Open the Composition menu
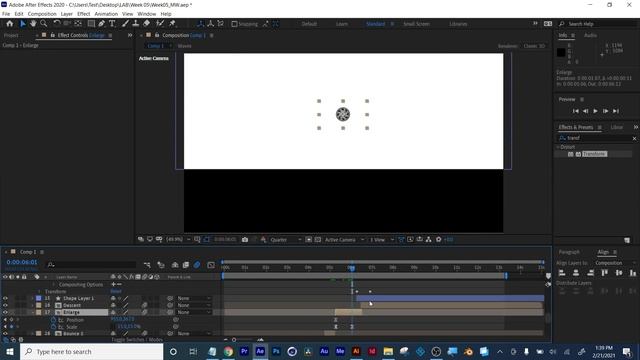 [x=42, y=14]
